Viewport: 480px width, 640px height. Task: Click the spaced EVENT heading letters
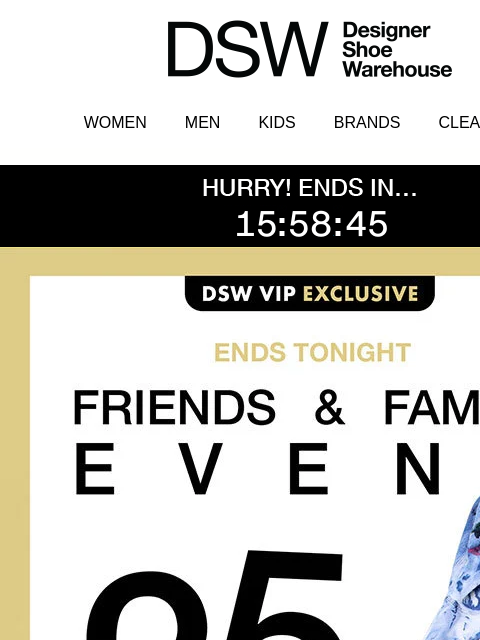coord(258,469)
